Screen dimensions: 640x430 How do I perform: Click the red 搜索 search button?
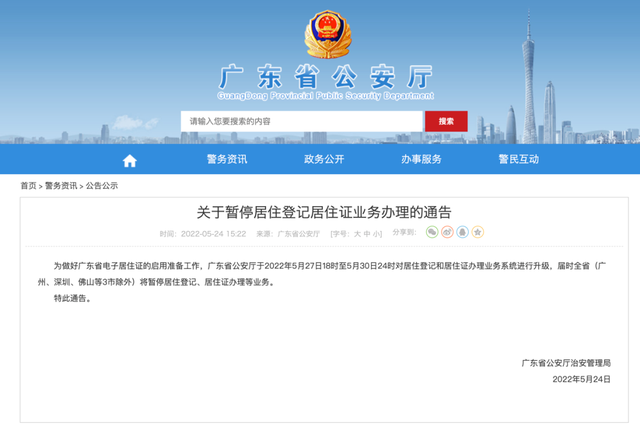coord(446,121)
